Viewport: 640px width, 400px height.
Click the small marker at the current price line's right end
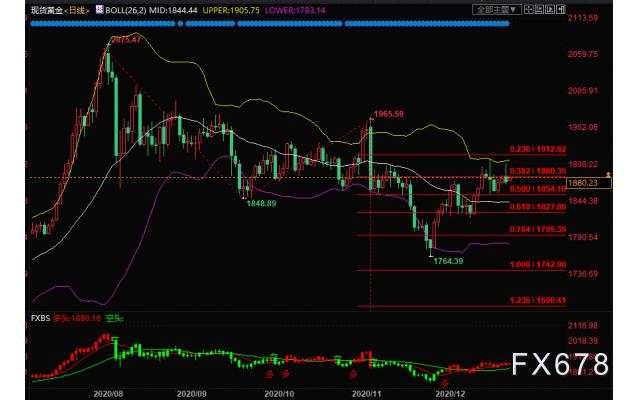point(609,175)
